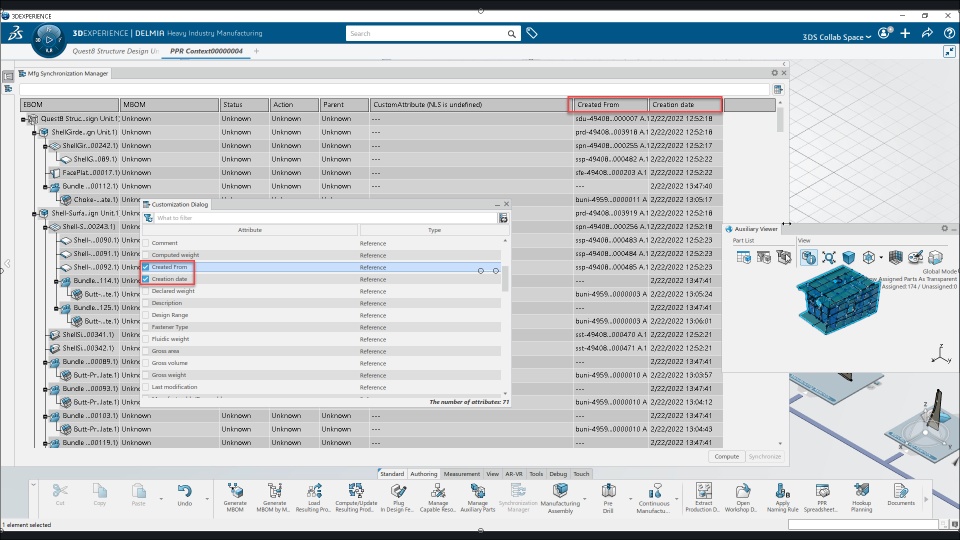Viewport: 960px width, 540px height.
Task: Switch to the Standard tab
Action: 392,474
